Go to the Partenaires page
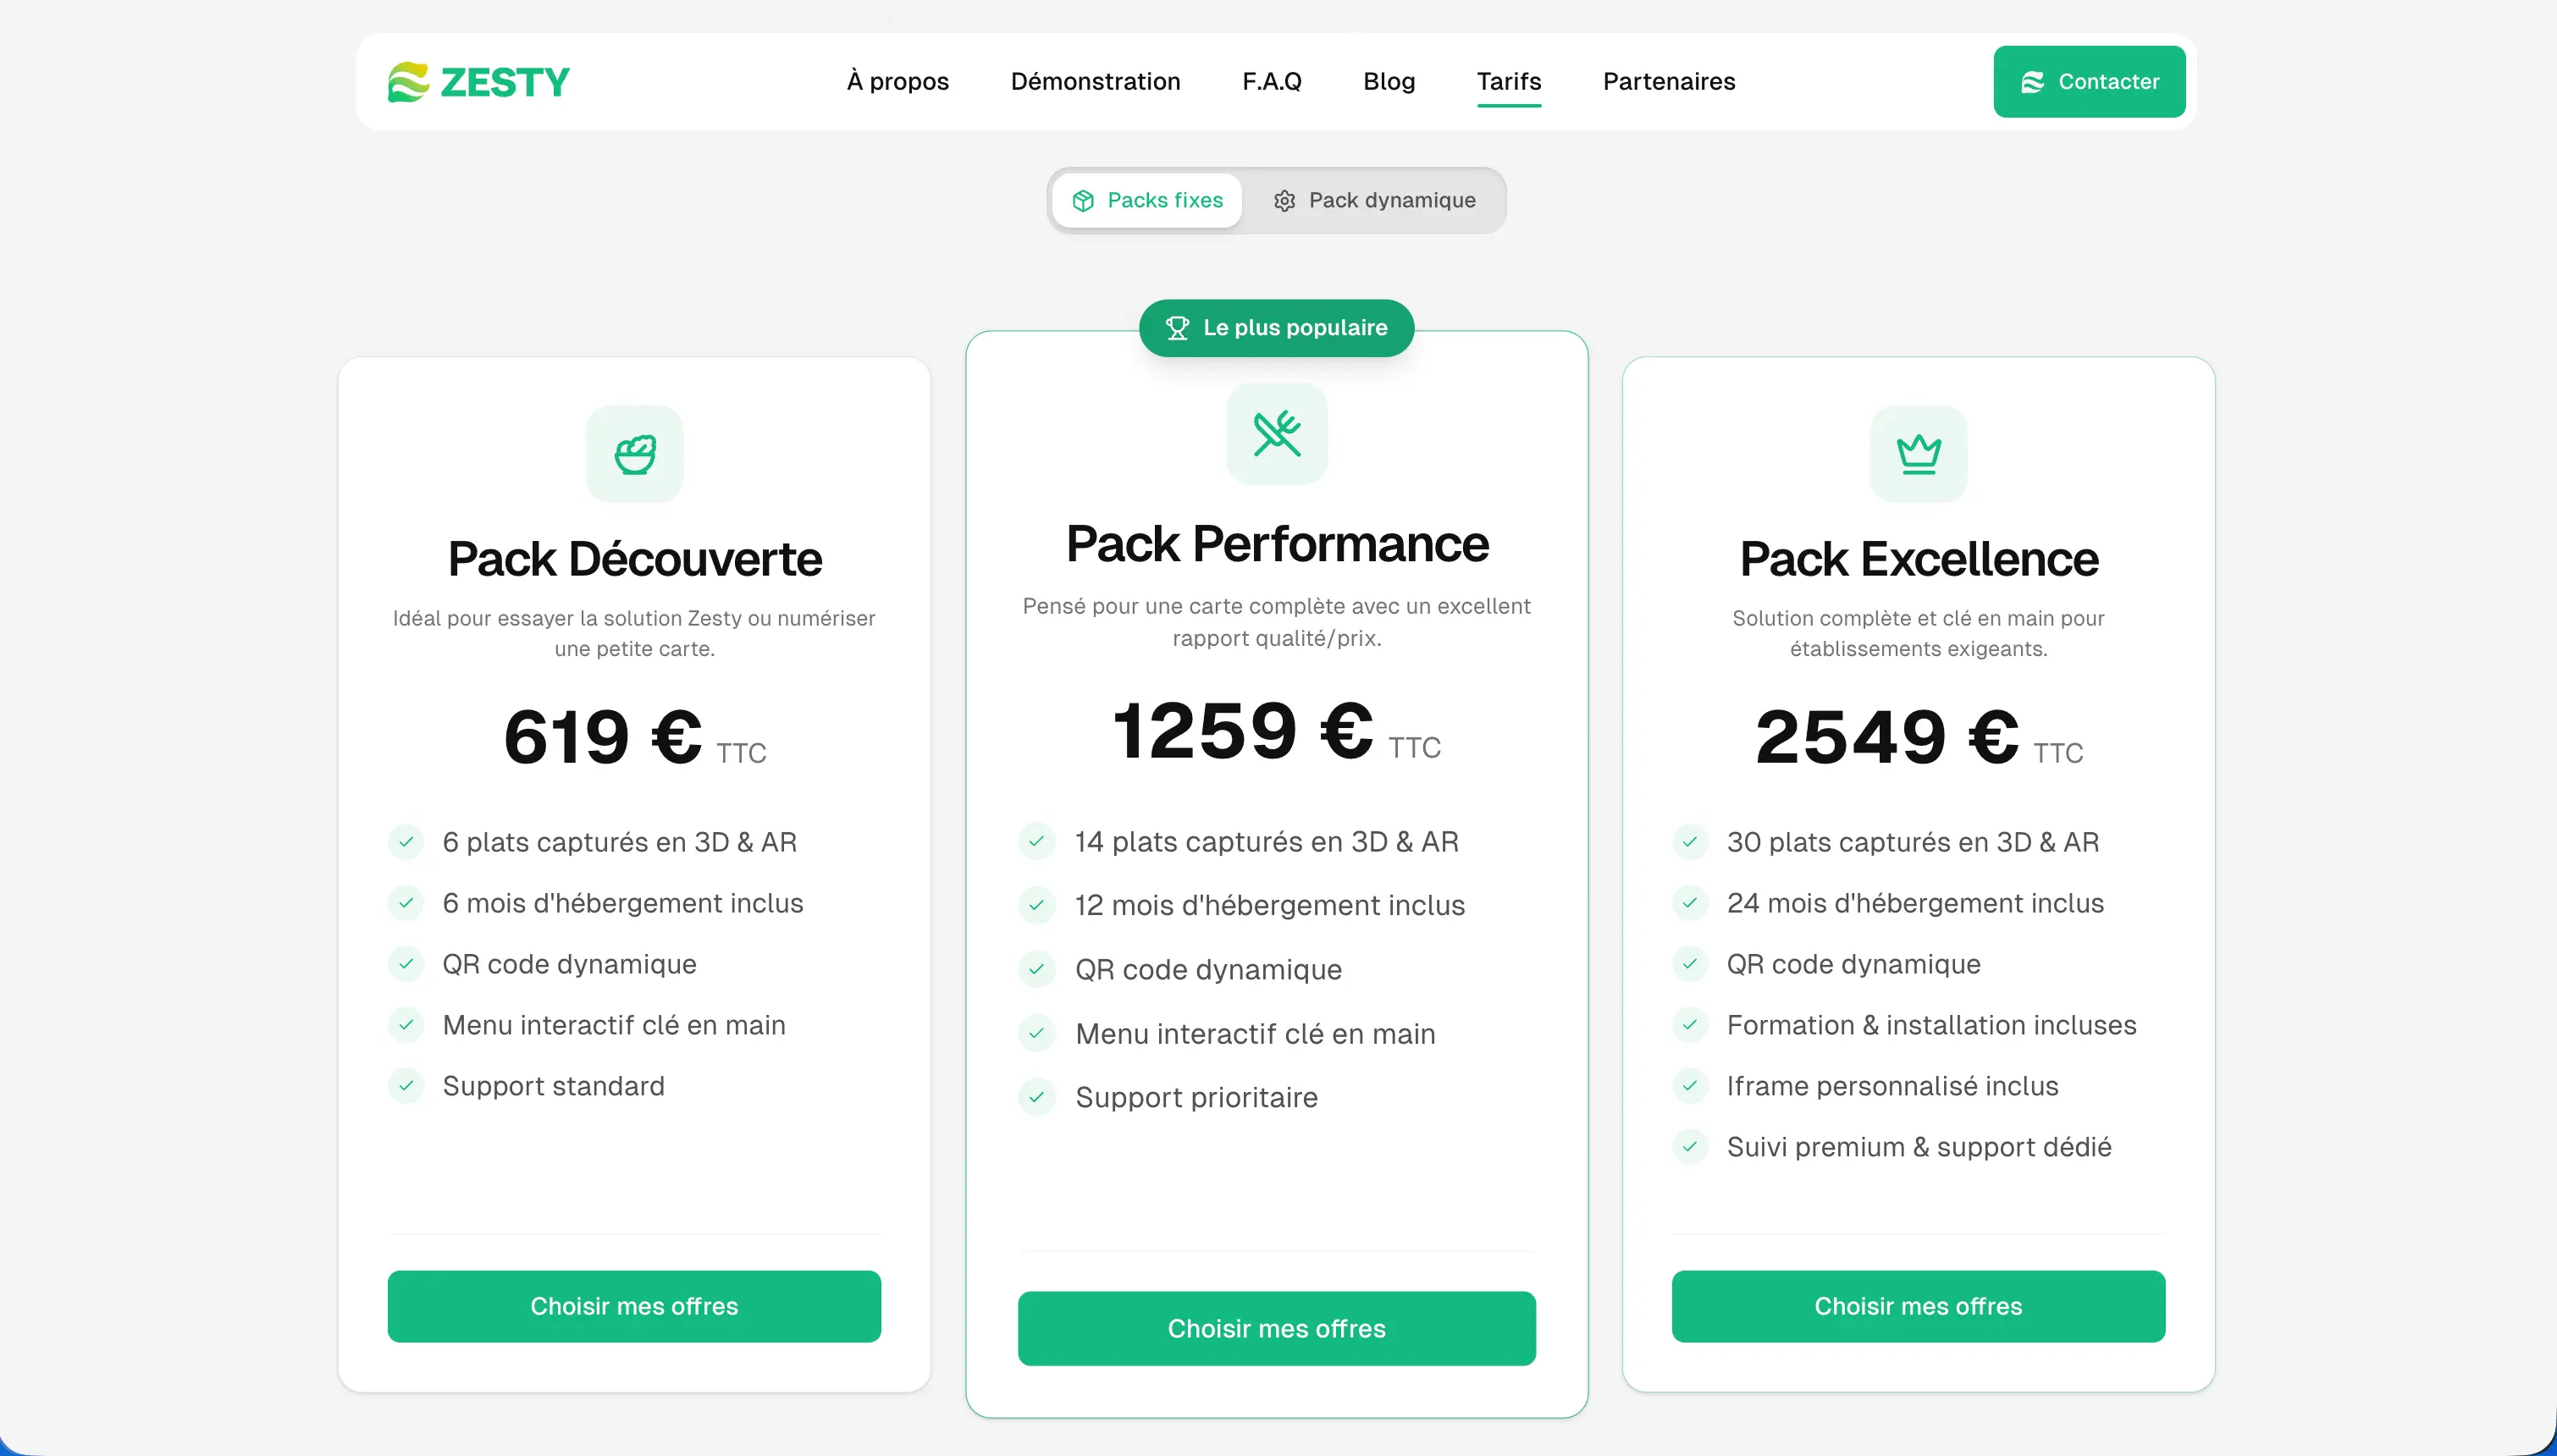The width and height of the screenshot is (2557, 1456). (x=1669, y=82)
